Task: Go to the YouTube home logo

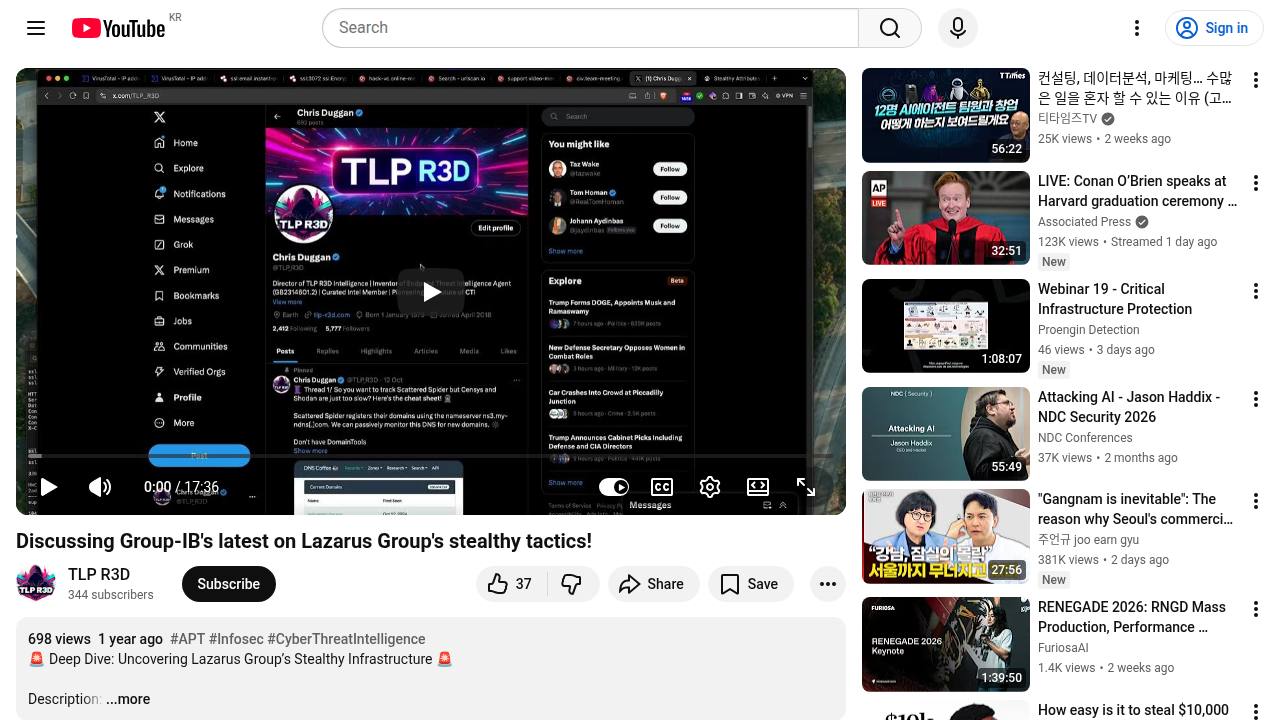Action: (118, 28)
